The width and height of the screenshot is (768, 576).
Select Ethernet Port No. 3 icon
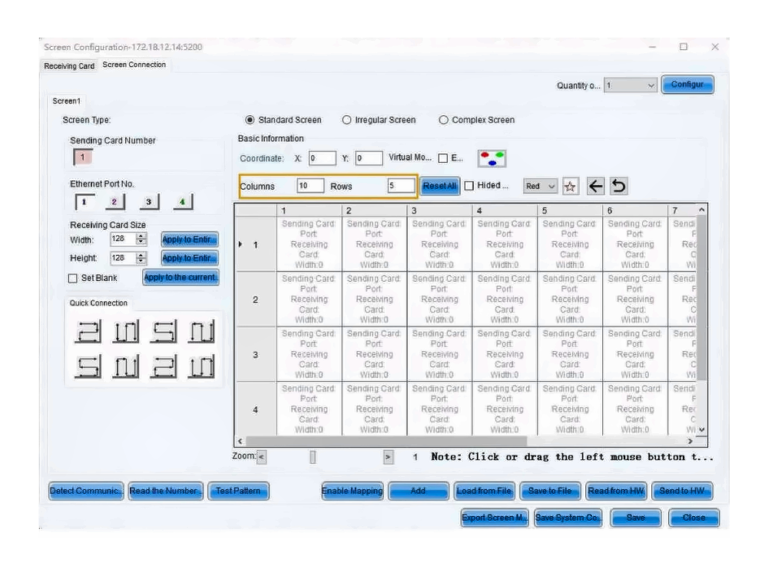pos(149,201)
